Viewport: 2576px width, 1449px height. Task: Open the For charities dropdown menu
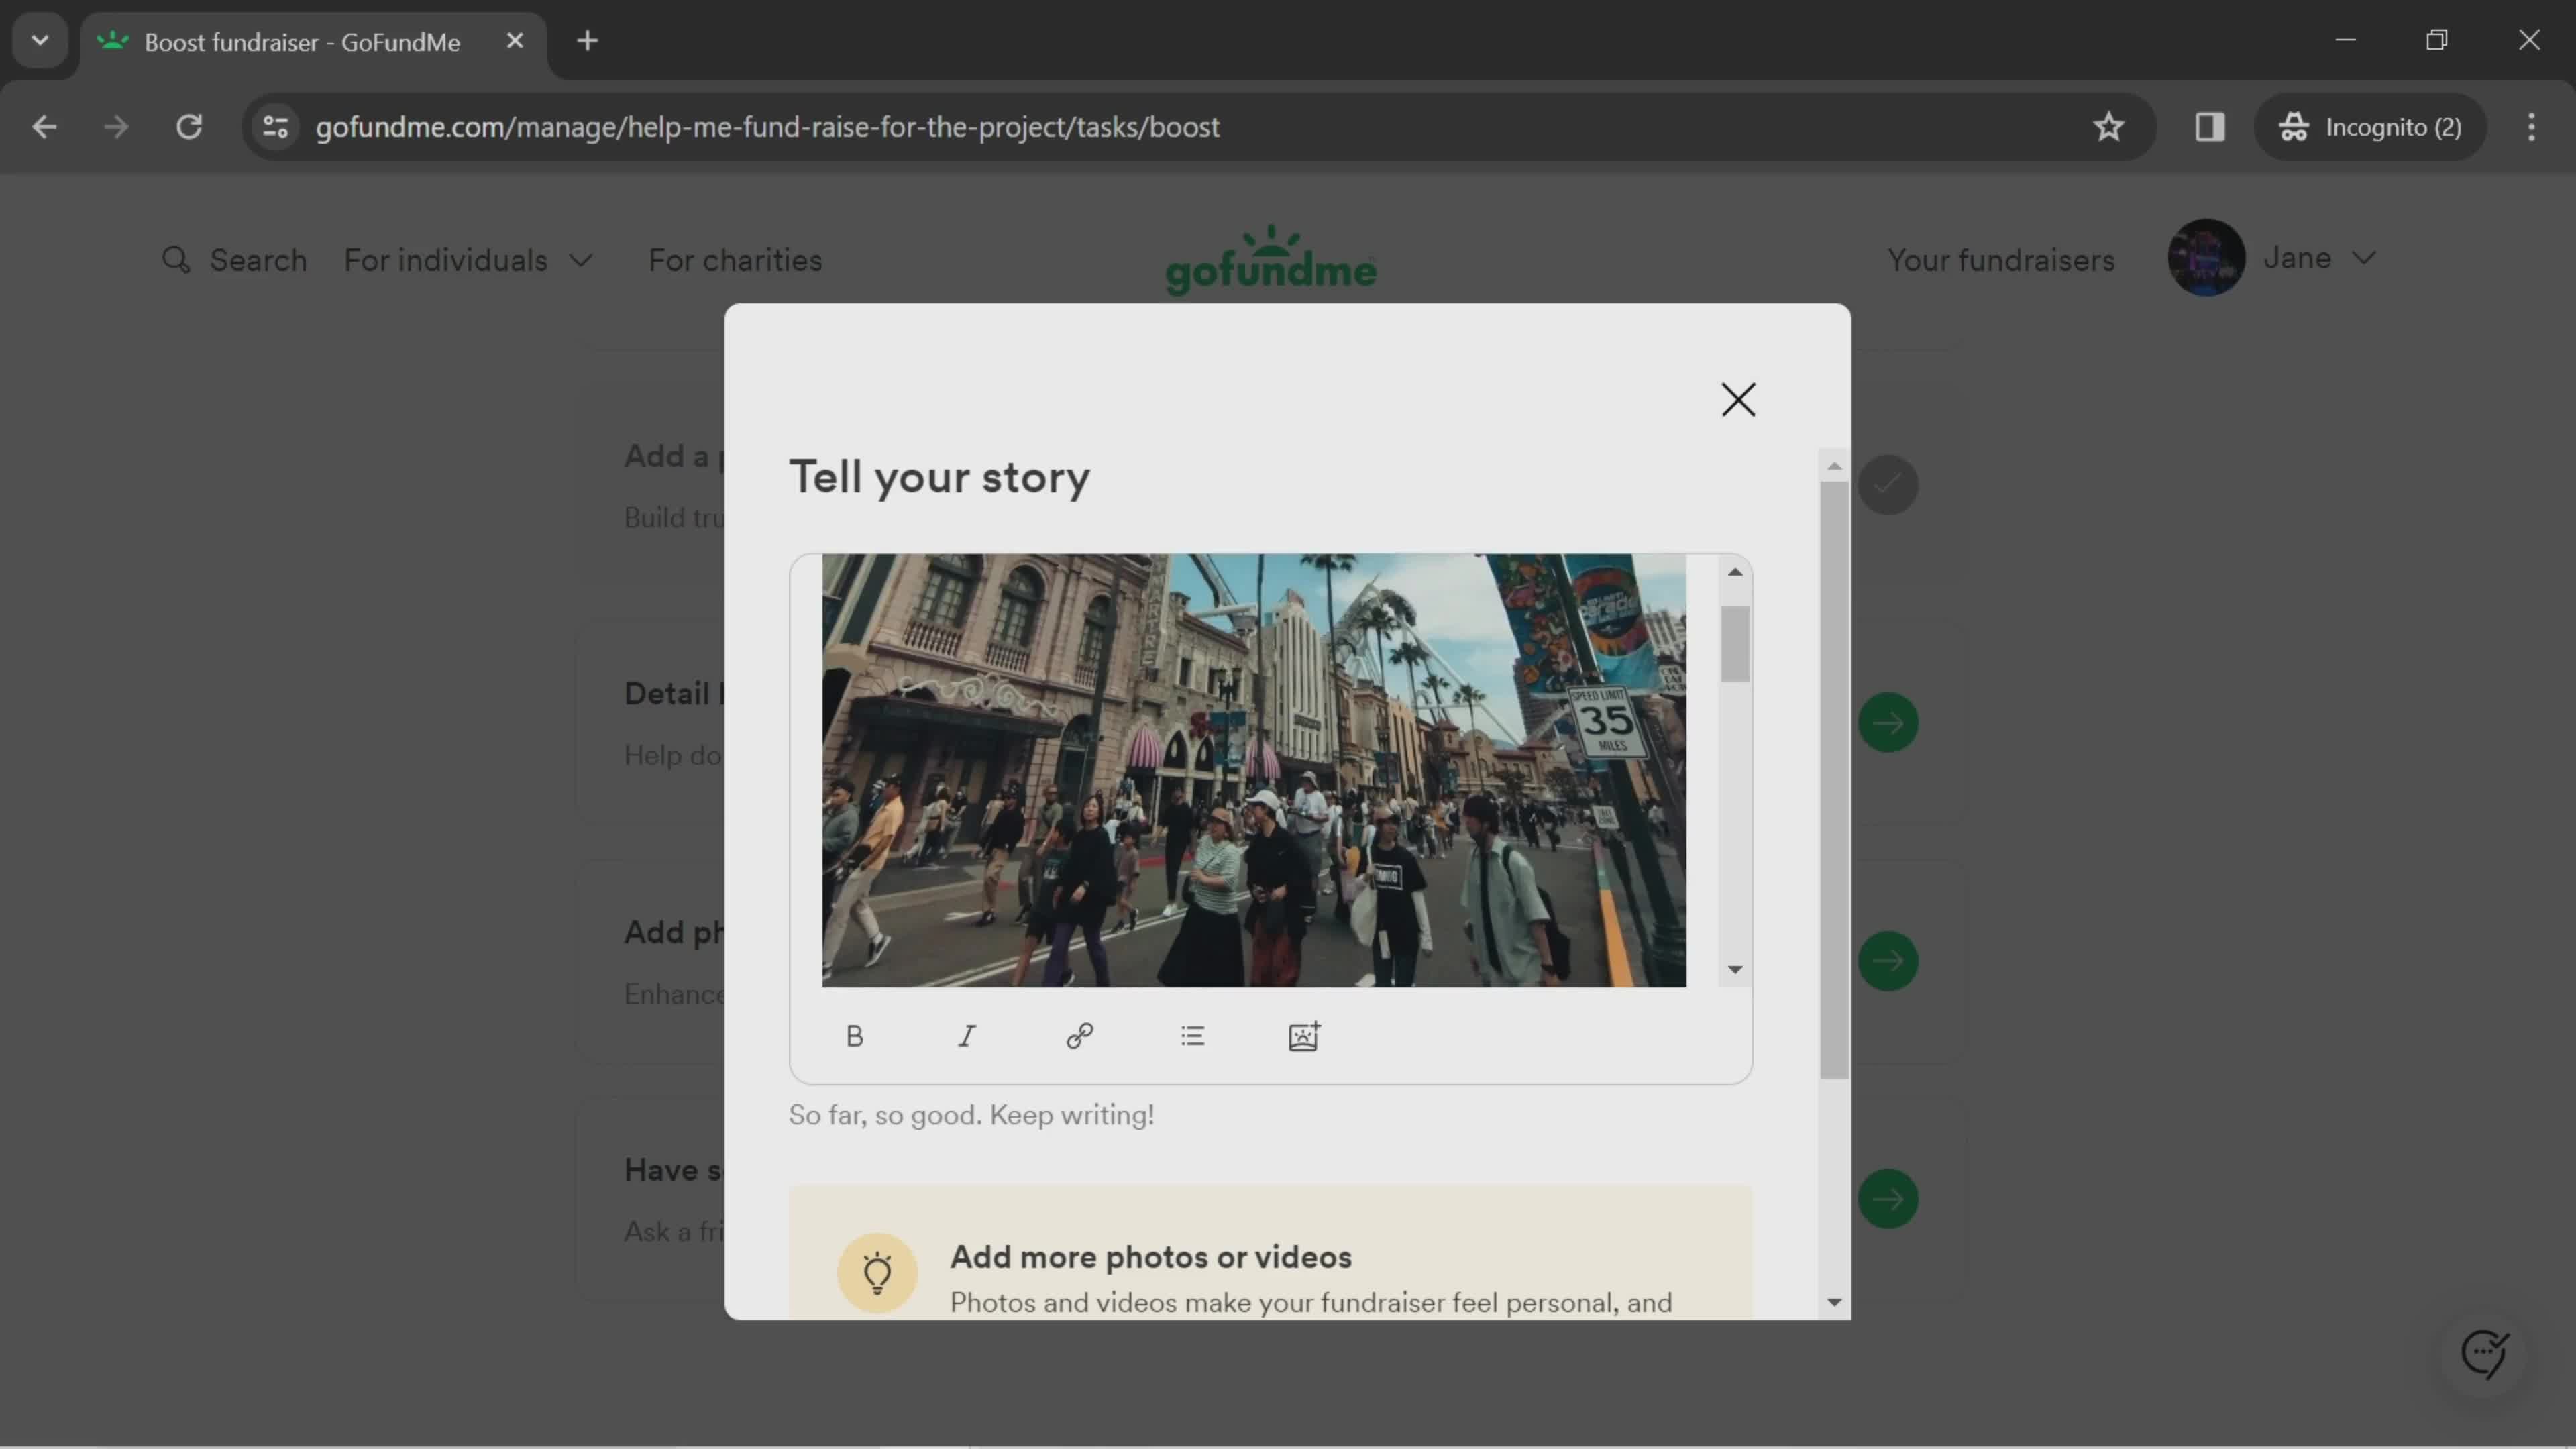[x=735, y=260]
